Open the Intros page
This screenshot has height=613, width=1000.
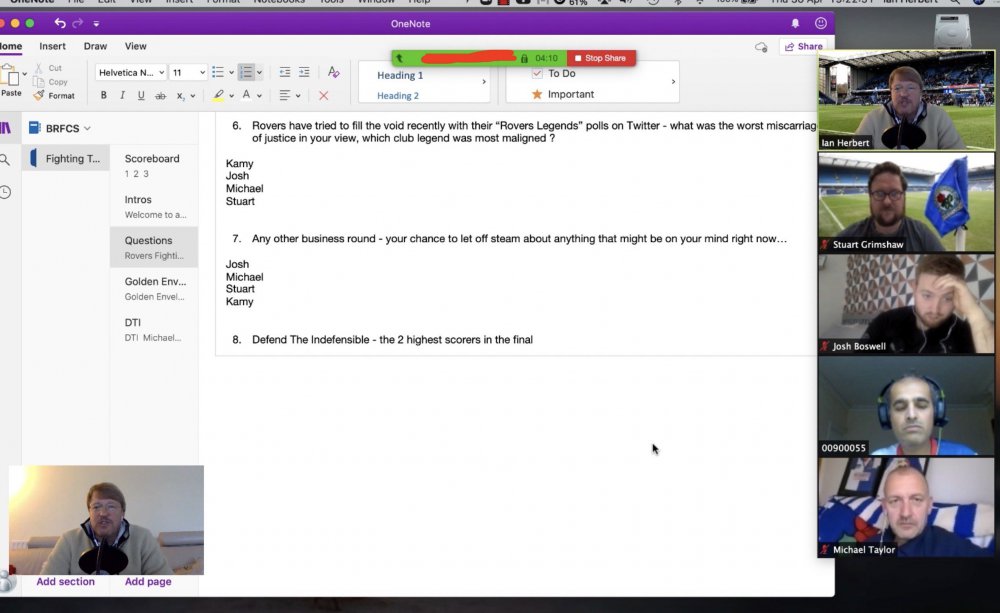pyautogui.click(x=154, y=207)
